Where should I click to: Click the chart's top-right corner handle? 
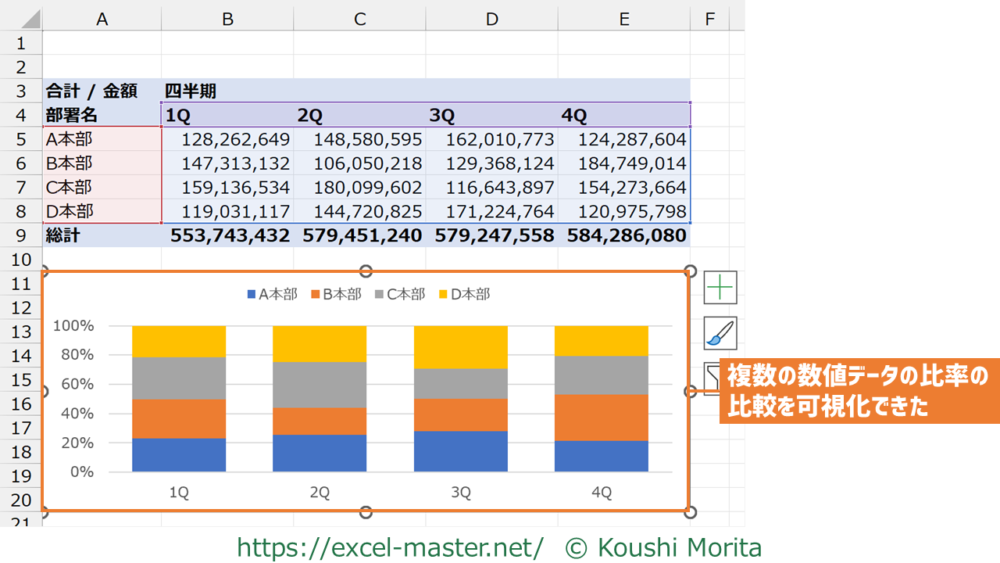coord(690,271)
